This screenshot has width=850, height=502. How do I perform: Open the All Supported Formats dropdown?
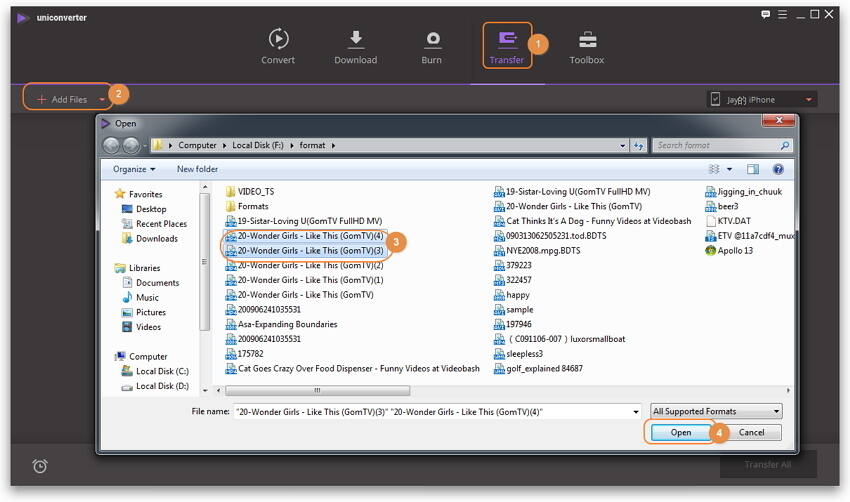point(716,411)
